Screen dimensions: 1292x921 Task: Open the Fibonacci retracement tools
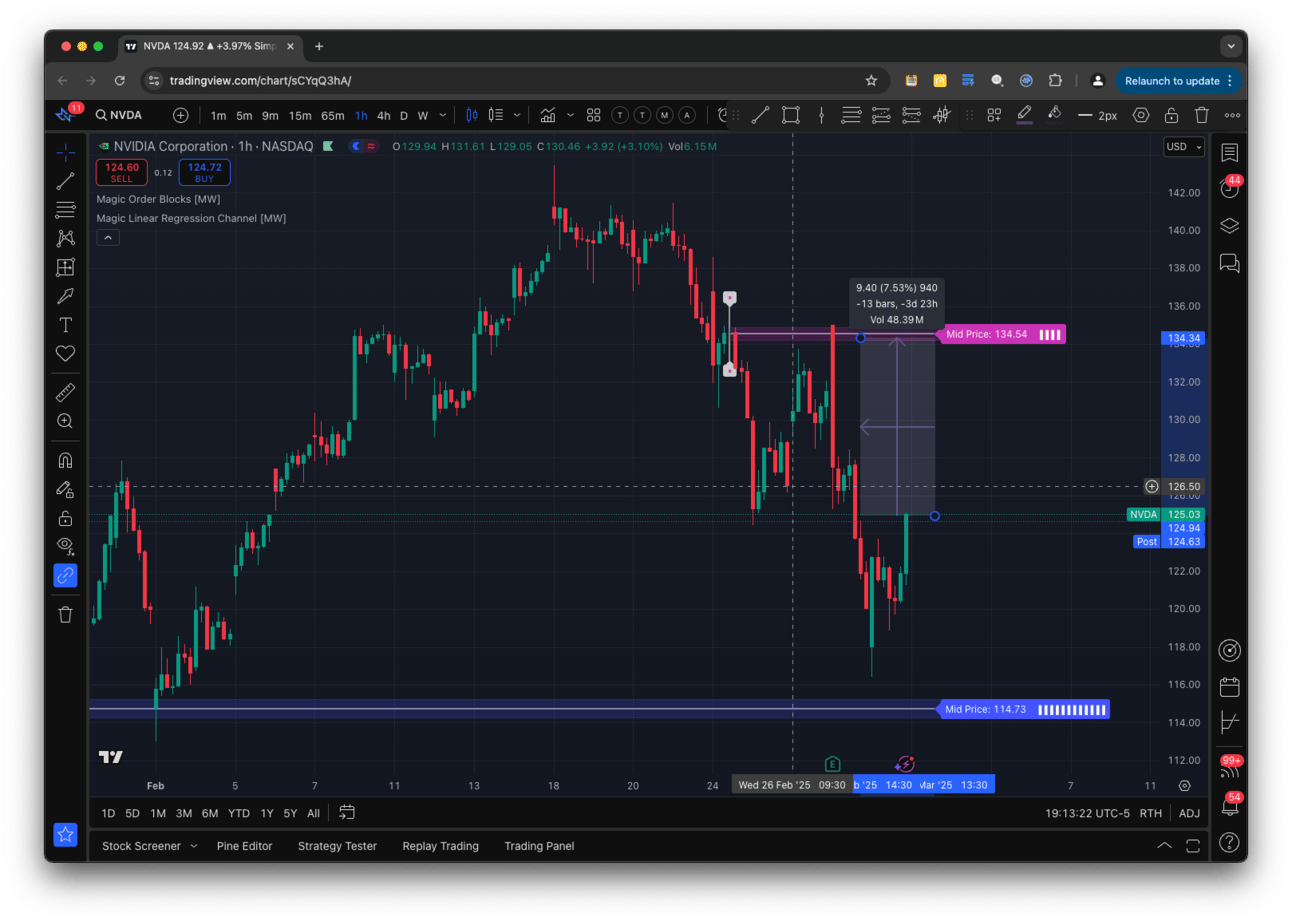(x=65, y=209)
